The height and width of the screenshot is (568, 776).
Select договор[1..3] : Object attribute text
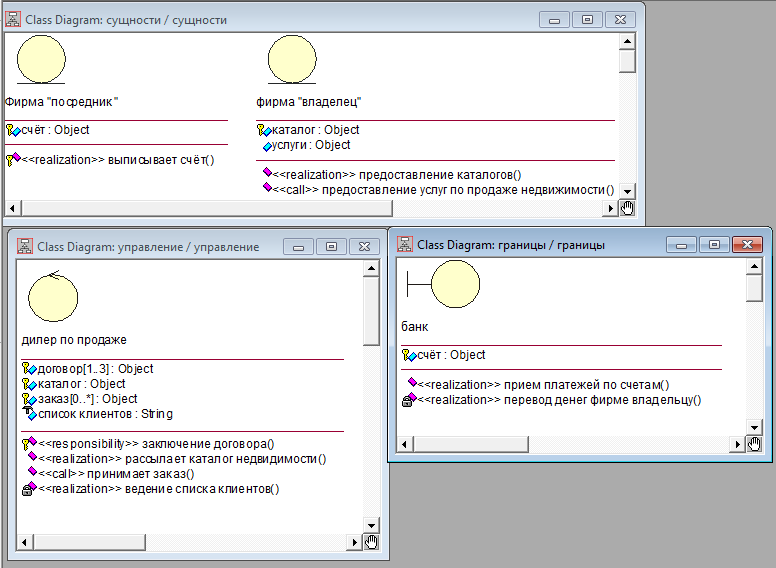[96, 369]
